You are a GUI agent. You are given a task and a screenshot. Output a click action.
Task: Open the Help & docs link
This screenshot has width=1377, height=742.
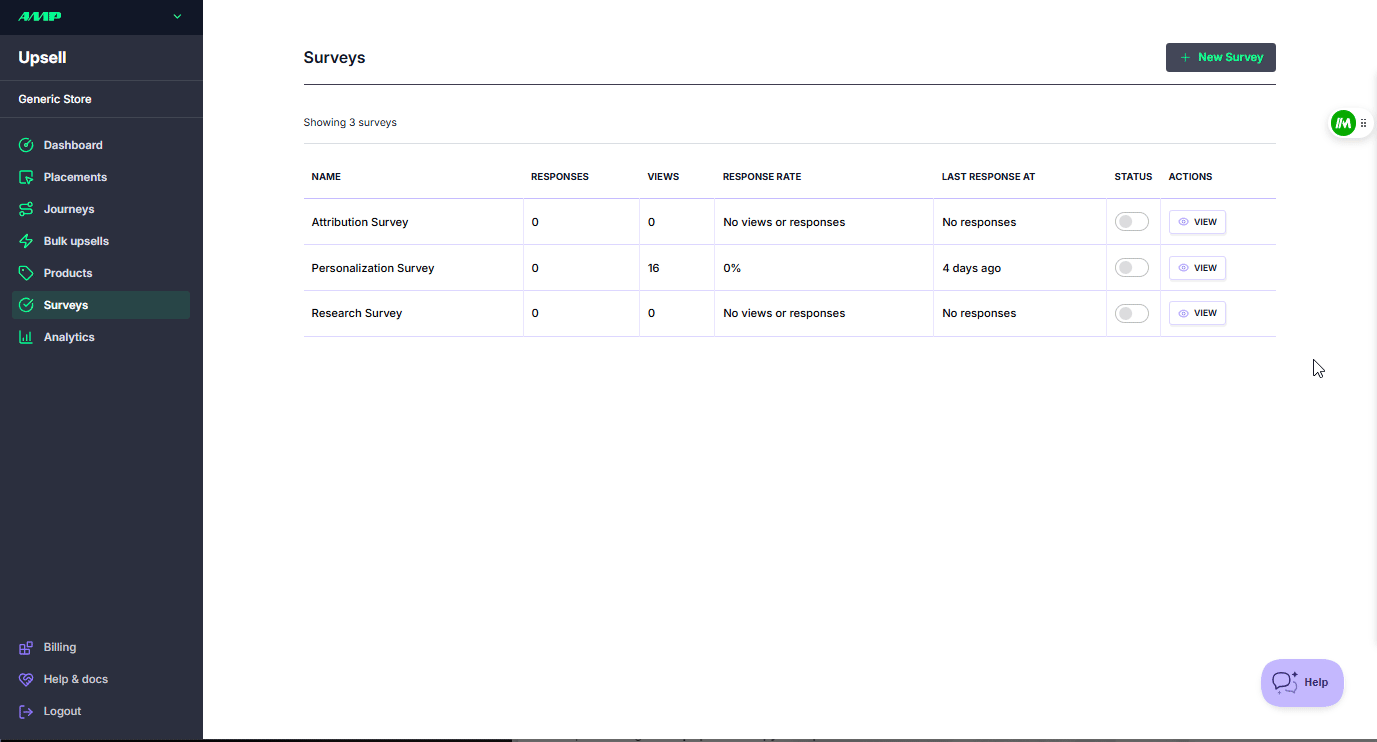click(101, 679)
